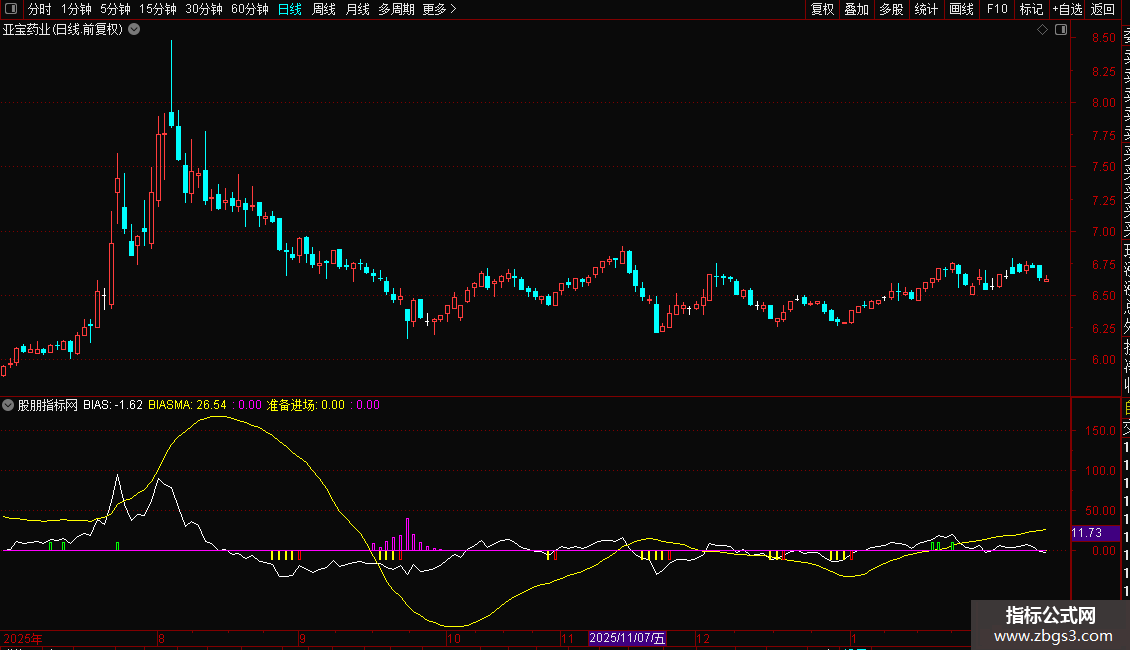1130x650 pixels.
Task: Select the 60分钟 period tab
Action: [x=249, y=9]
